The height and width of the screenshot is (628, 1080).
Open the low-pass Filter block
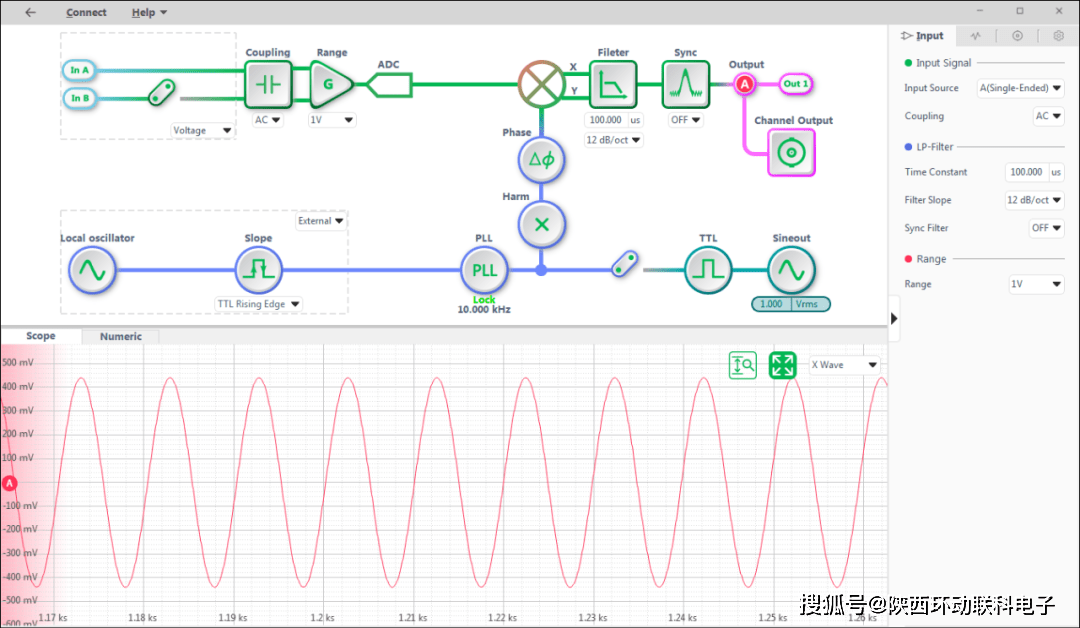pos(611,85)
